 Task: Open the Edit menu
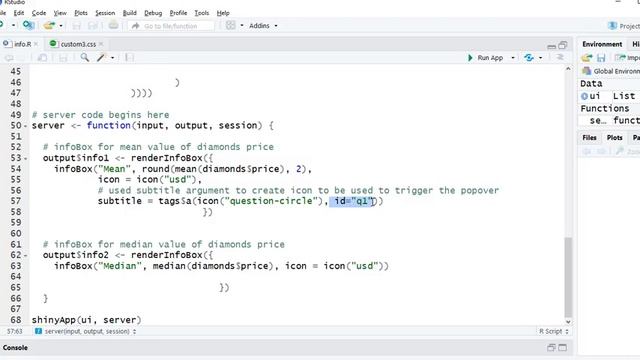click(19, 13)
